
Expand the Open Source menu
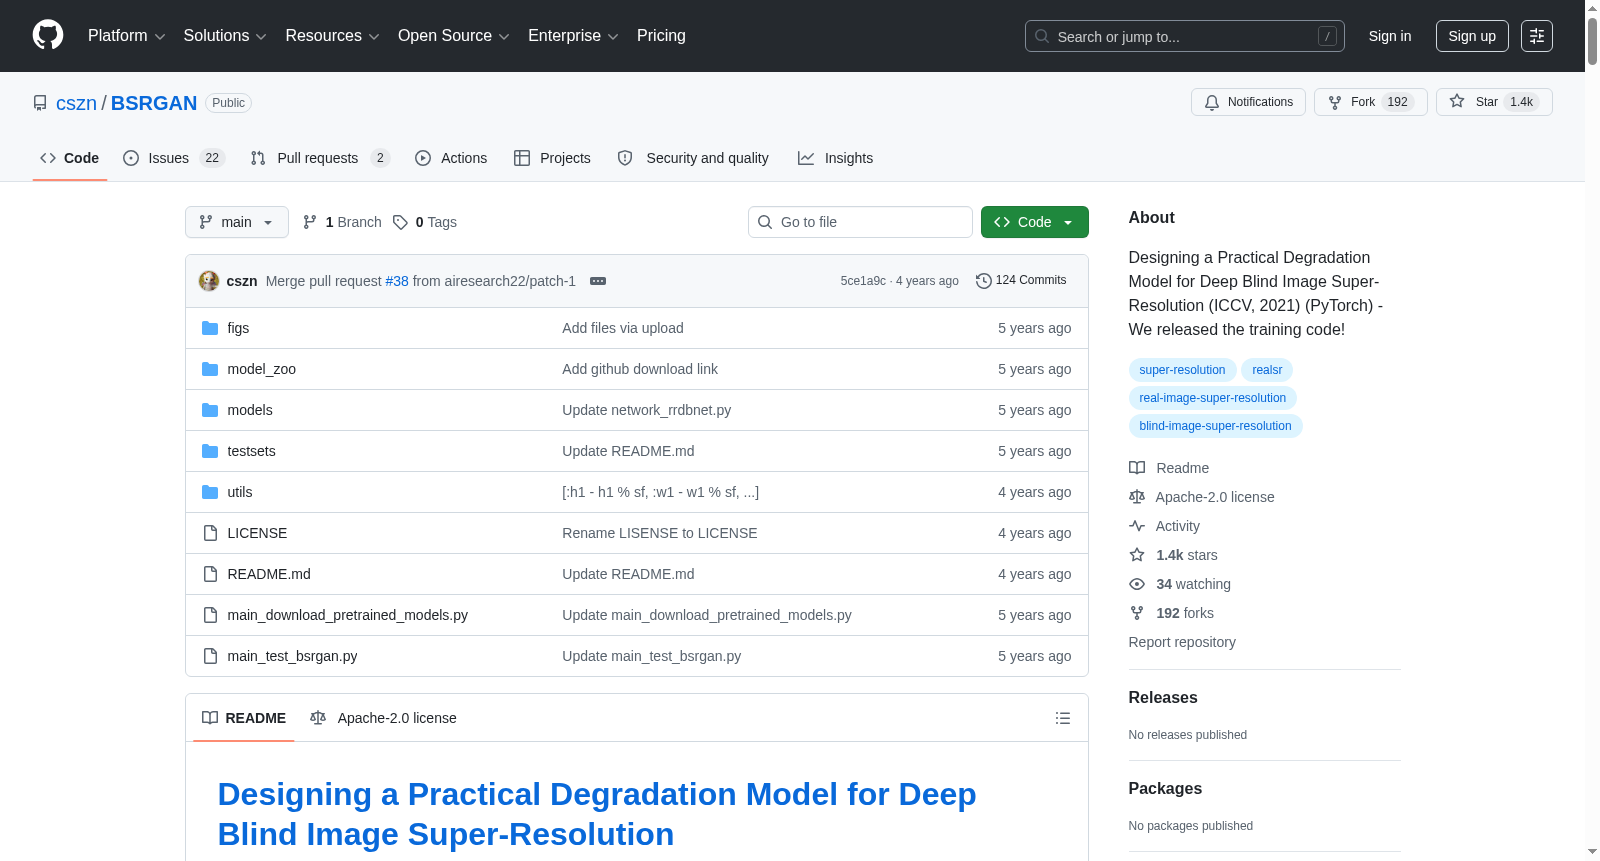[x=454, y=36]
